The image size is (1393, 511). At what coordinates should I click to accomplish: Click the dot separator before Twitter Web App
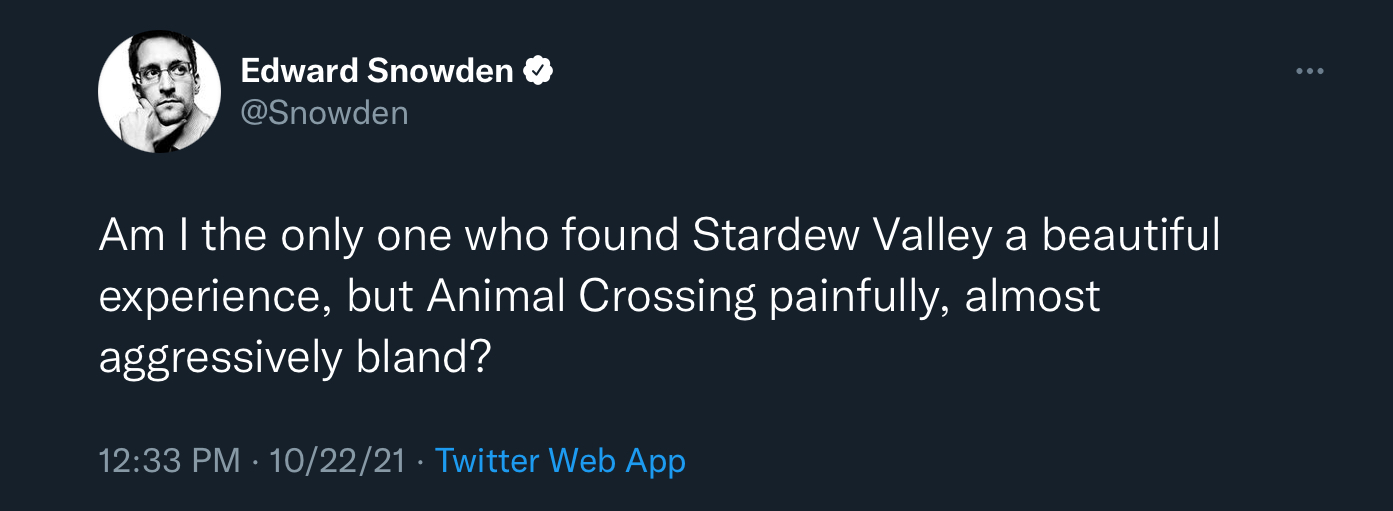click(x=420, y=461)
